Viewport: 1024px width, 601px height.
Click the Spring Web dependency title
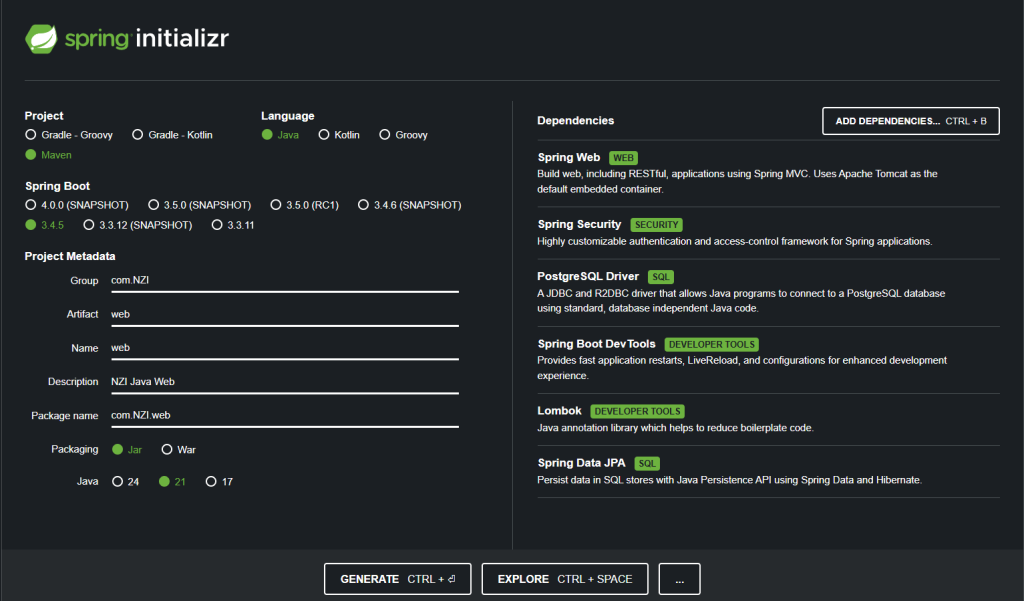(568, 157)
